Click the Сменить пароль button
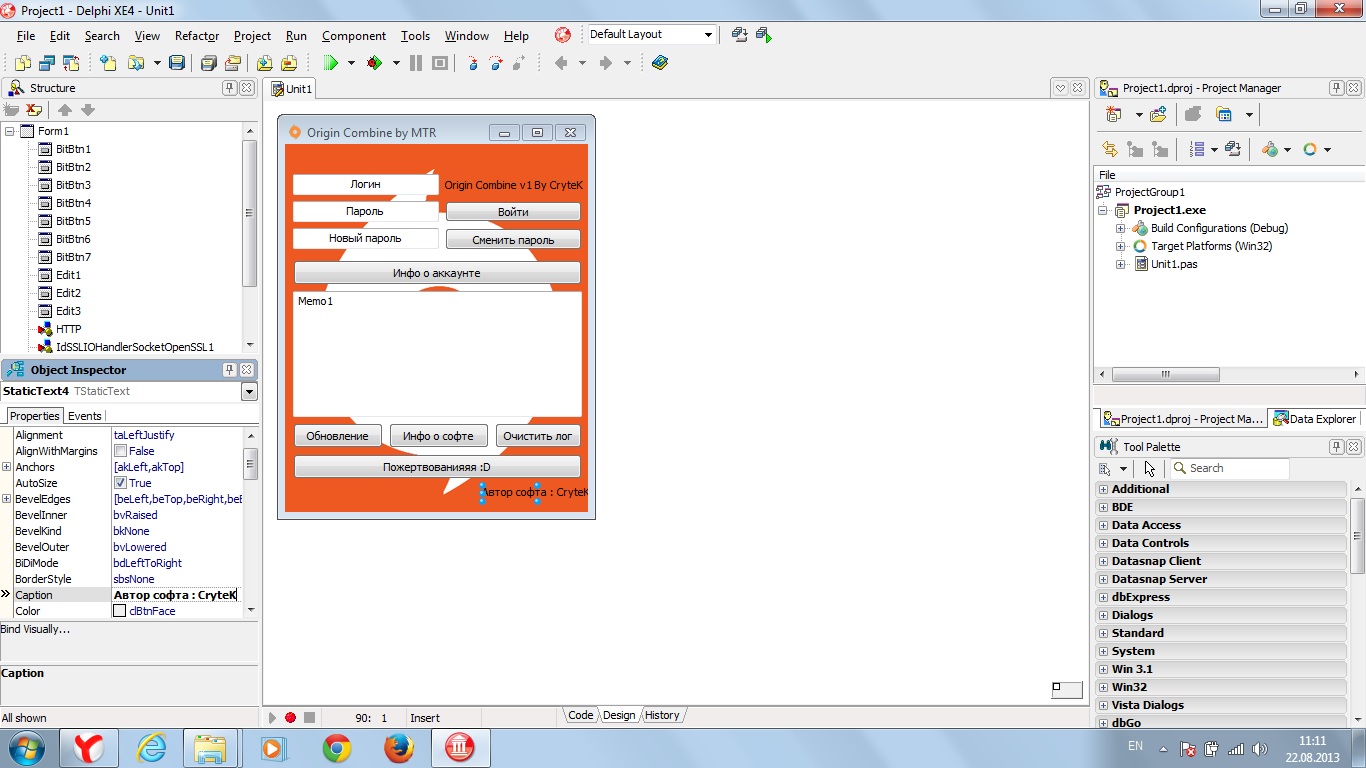The image size is (1366, 768). (x=513, y=240)
